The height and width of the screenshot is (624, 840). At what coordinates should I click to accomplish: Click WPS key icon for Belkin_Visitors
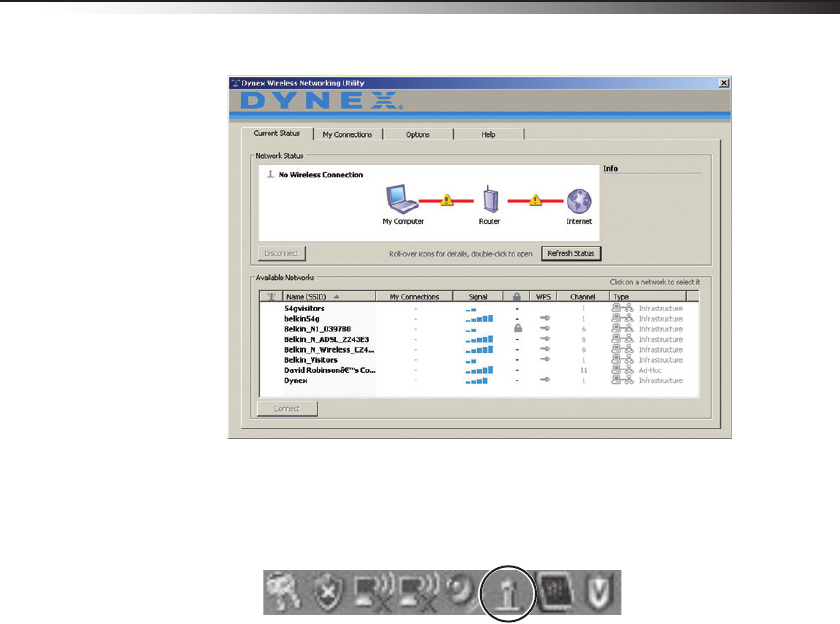click(x=545, y=359)
